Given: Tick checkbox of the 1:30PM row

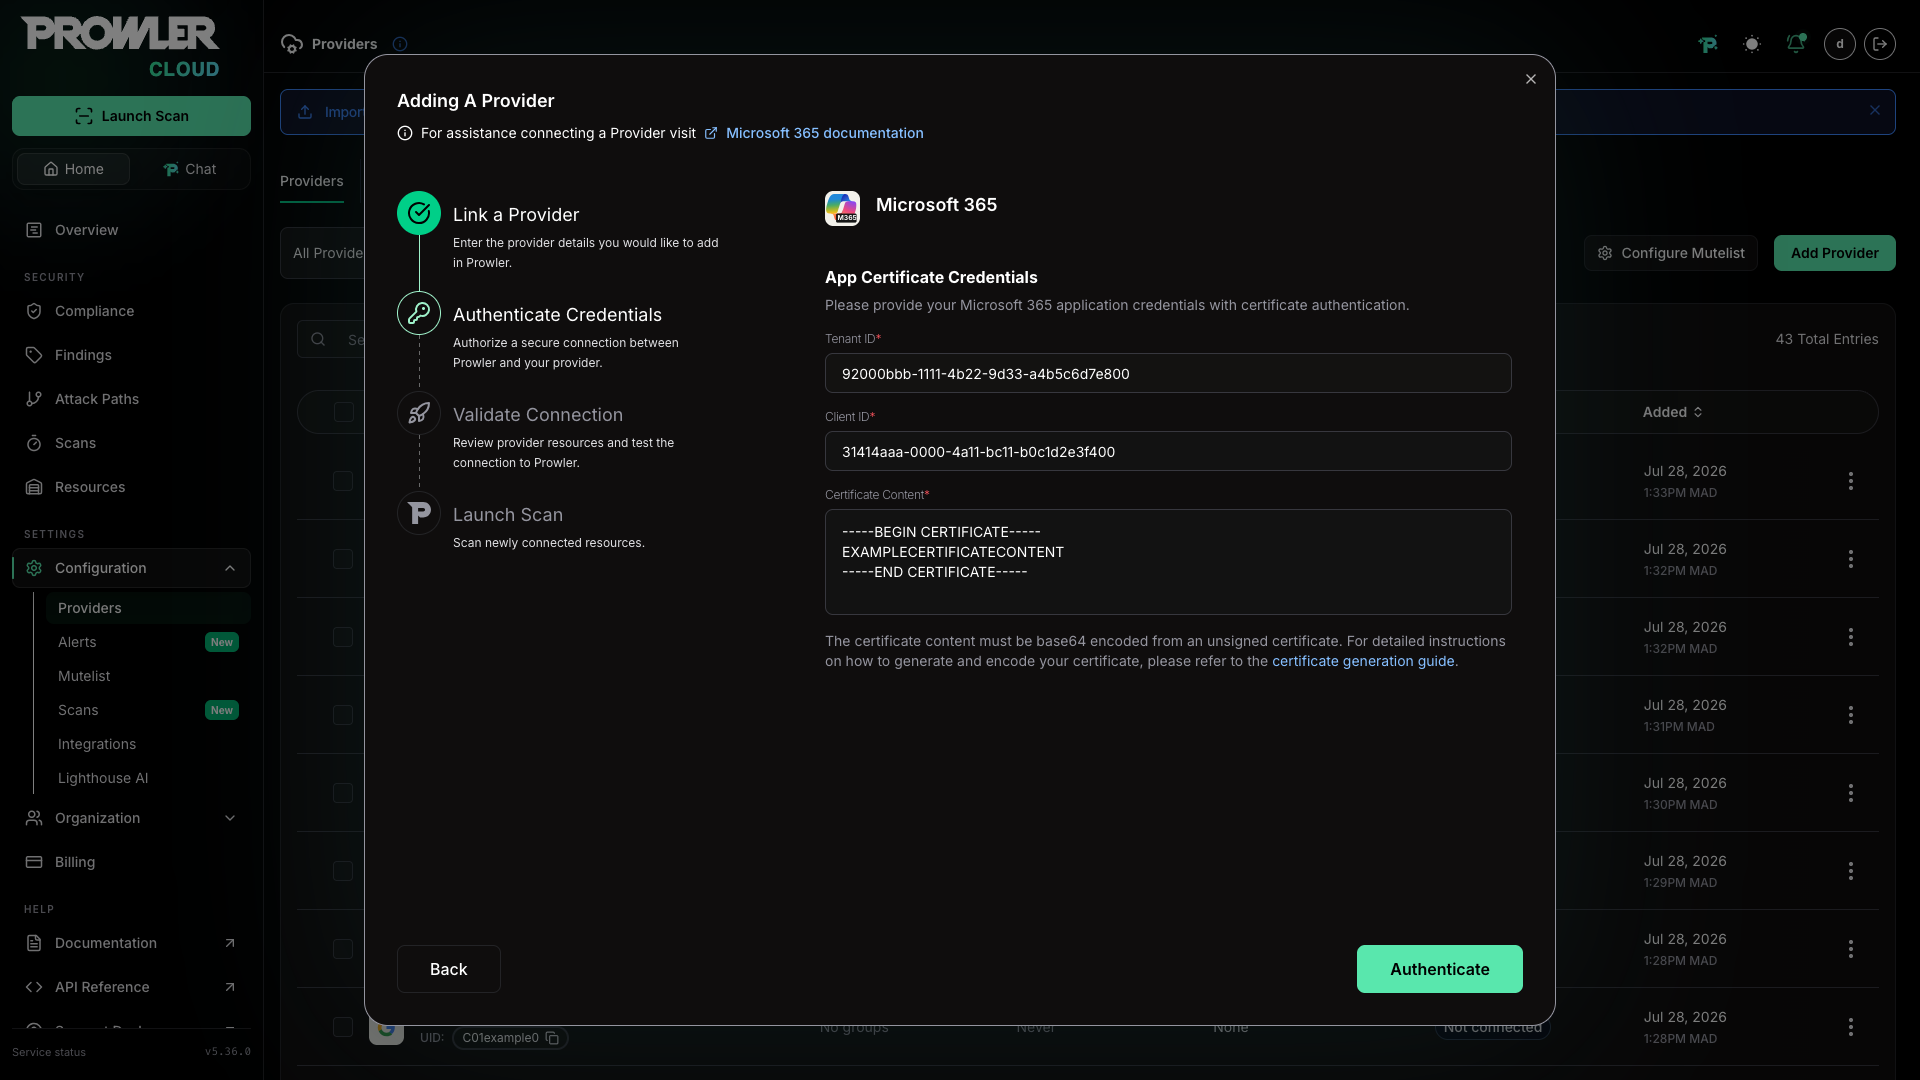Looking at the screenshot, I should (x=343, y=793).
